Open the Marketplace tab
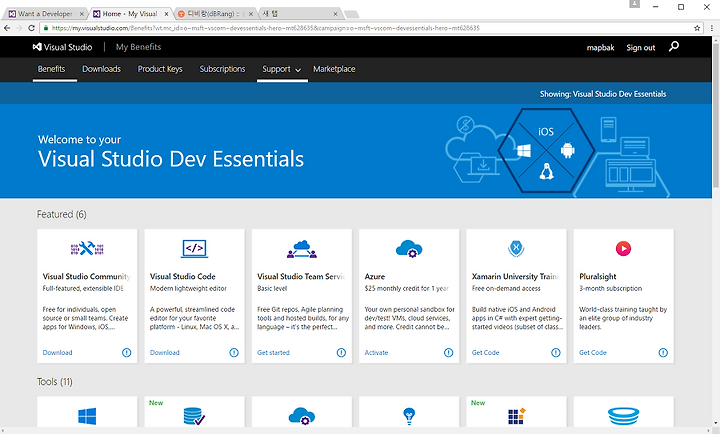Screen dimensions: 720x434 point(334,69)
